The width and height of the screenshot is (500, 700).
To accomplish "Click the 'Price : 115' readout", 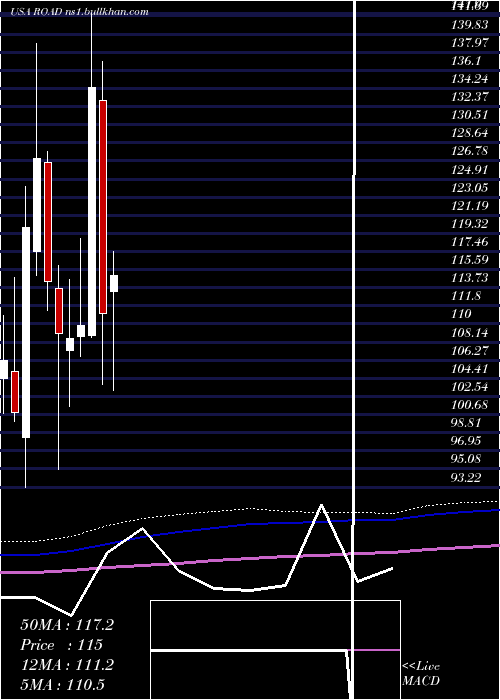I will tap(62, 645).
